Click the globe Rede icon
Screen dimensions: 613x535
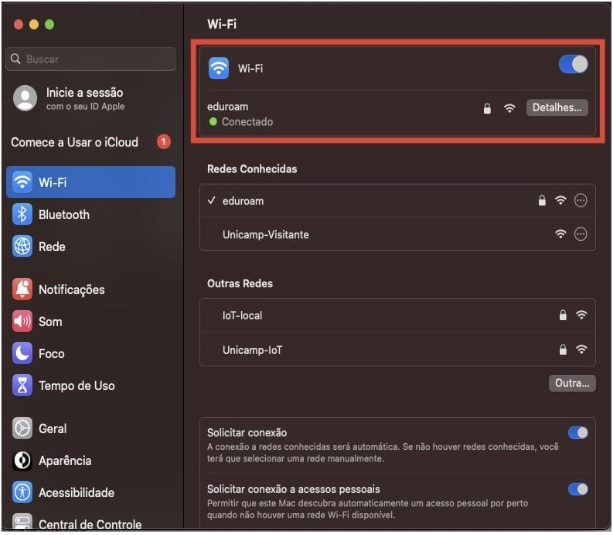pos(22,246)
